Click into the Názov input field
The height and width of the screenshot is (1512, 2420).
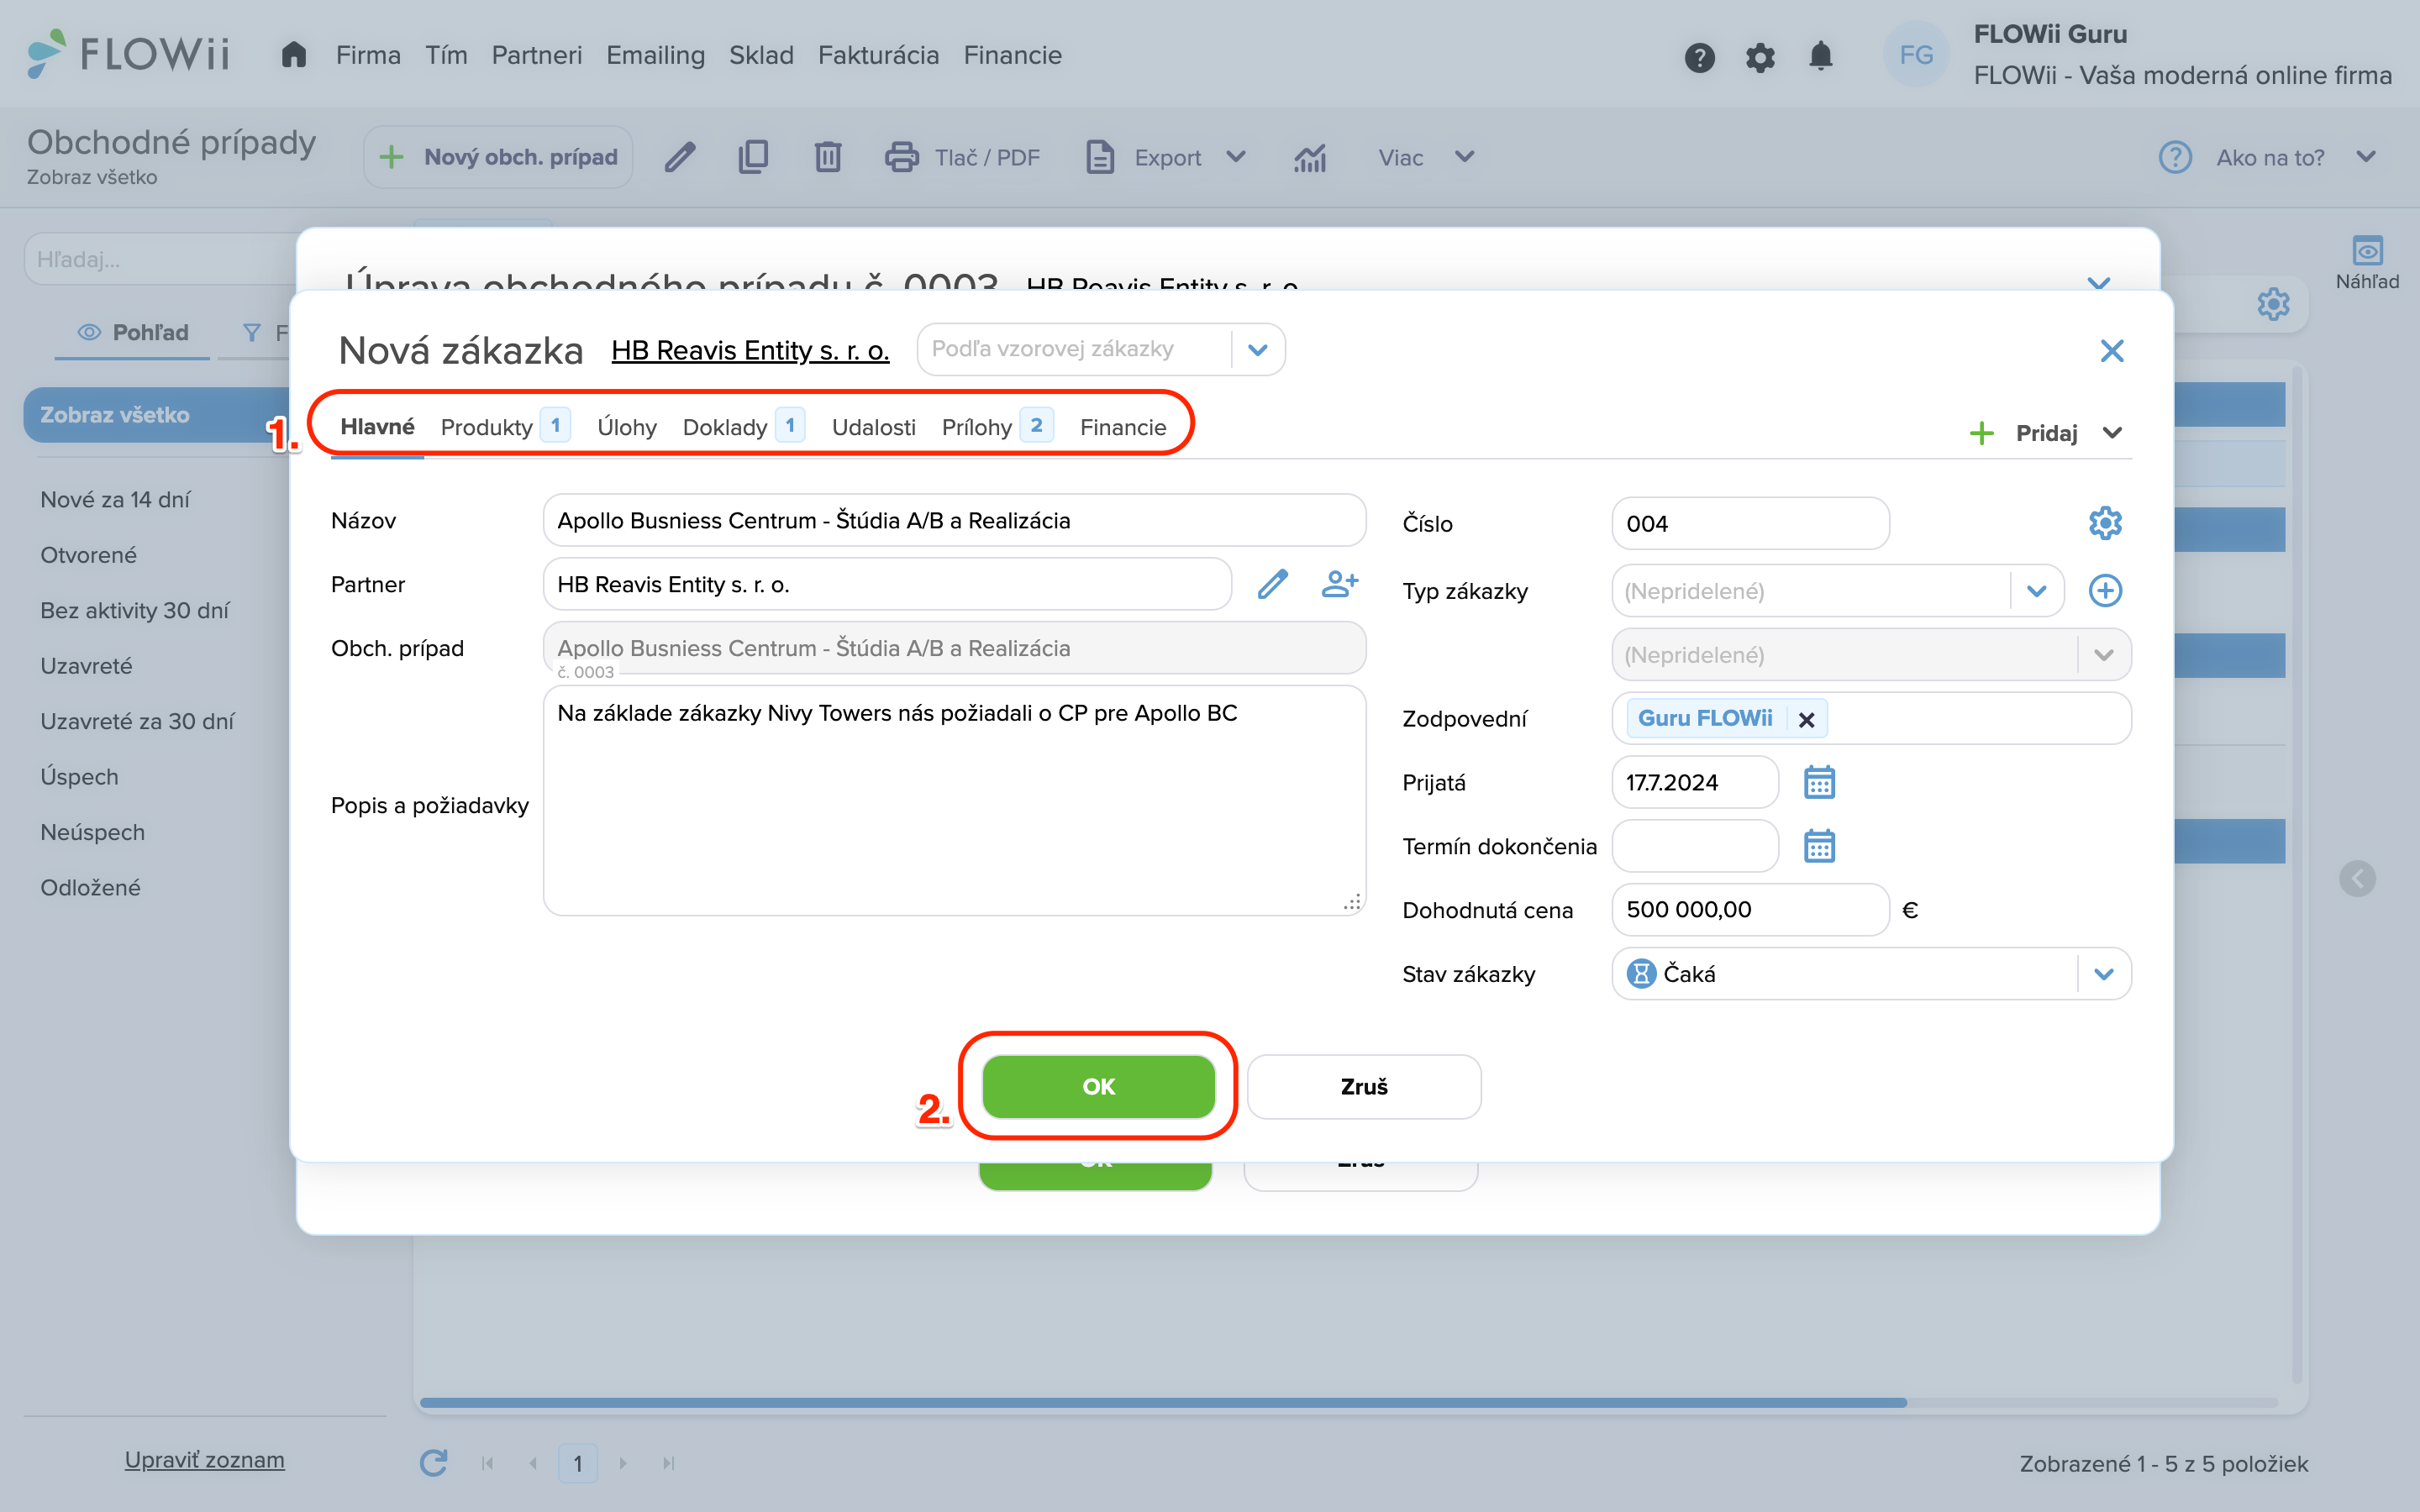pyautogui.click(x=954, y=520)
